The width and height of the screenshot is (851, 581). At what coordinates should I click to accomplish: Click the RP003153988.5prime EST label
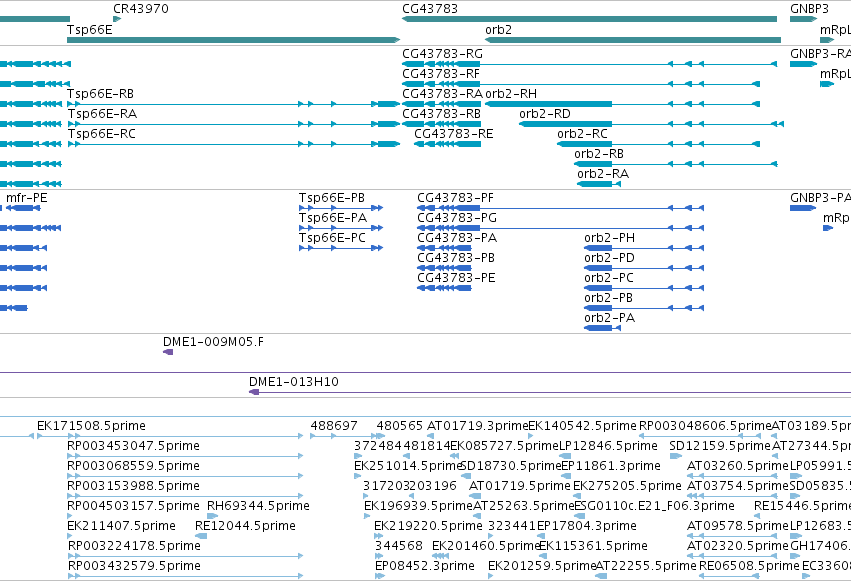pos(134,487)
